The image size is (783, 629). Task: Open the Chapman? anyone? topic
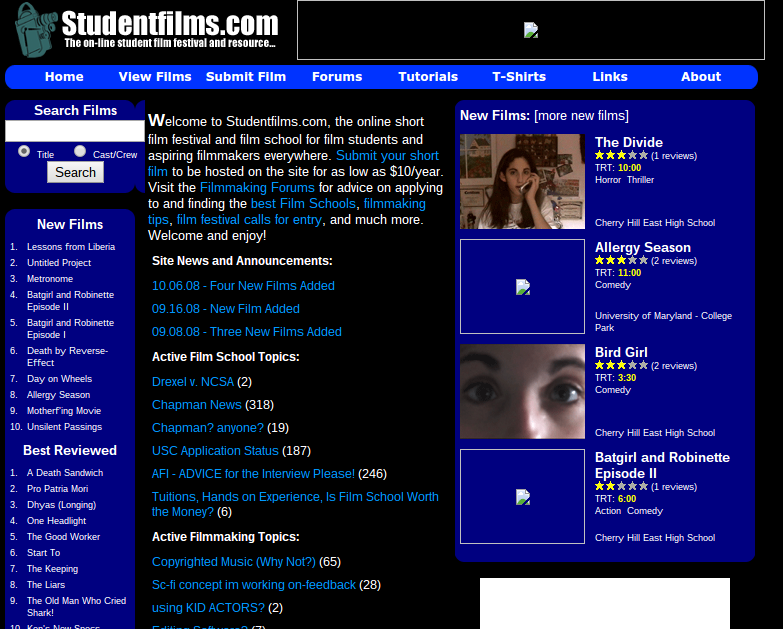pos(208,428)
